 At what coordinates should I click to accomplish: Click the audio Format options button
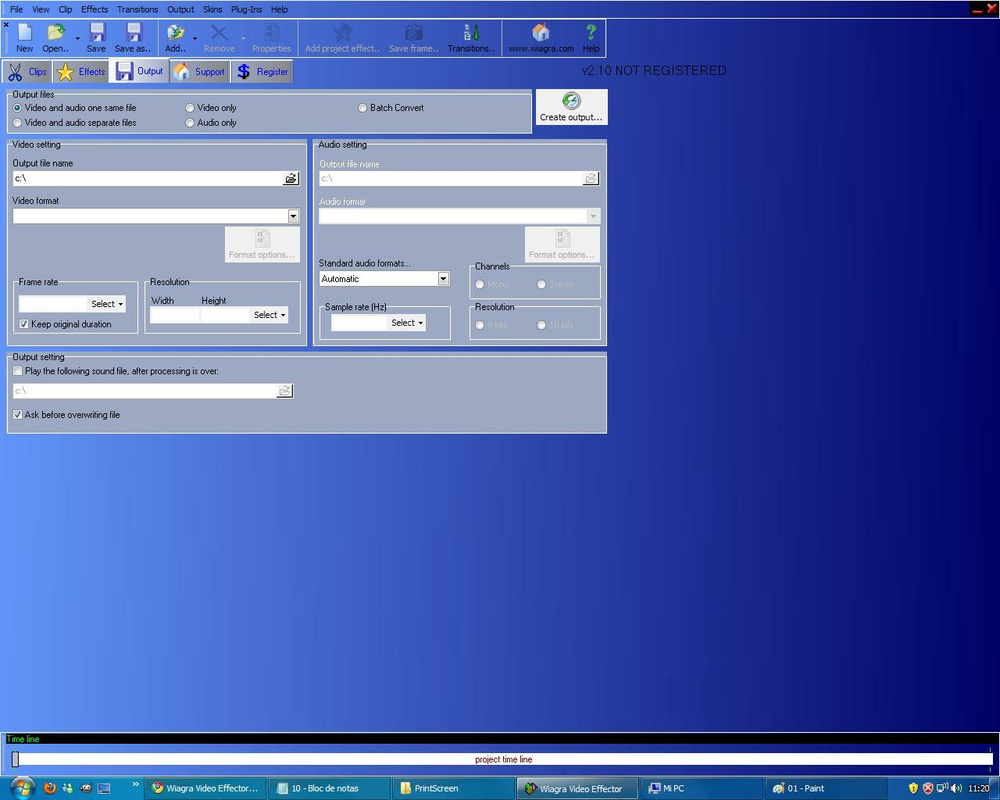point(562,244)
